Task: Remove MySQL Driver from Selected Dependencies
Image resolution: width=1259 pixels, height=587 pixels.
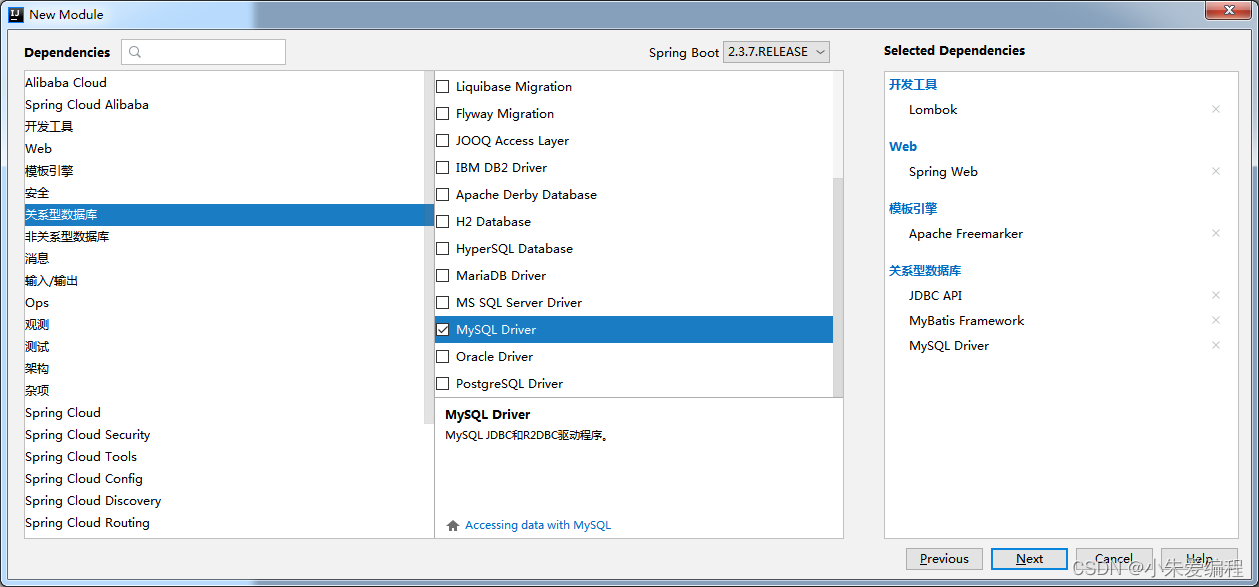Action: pos(1216,345)
